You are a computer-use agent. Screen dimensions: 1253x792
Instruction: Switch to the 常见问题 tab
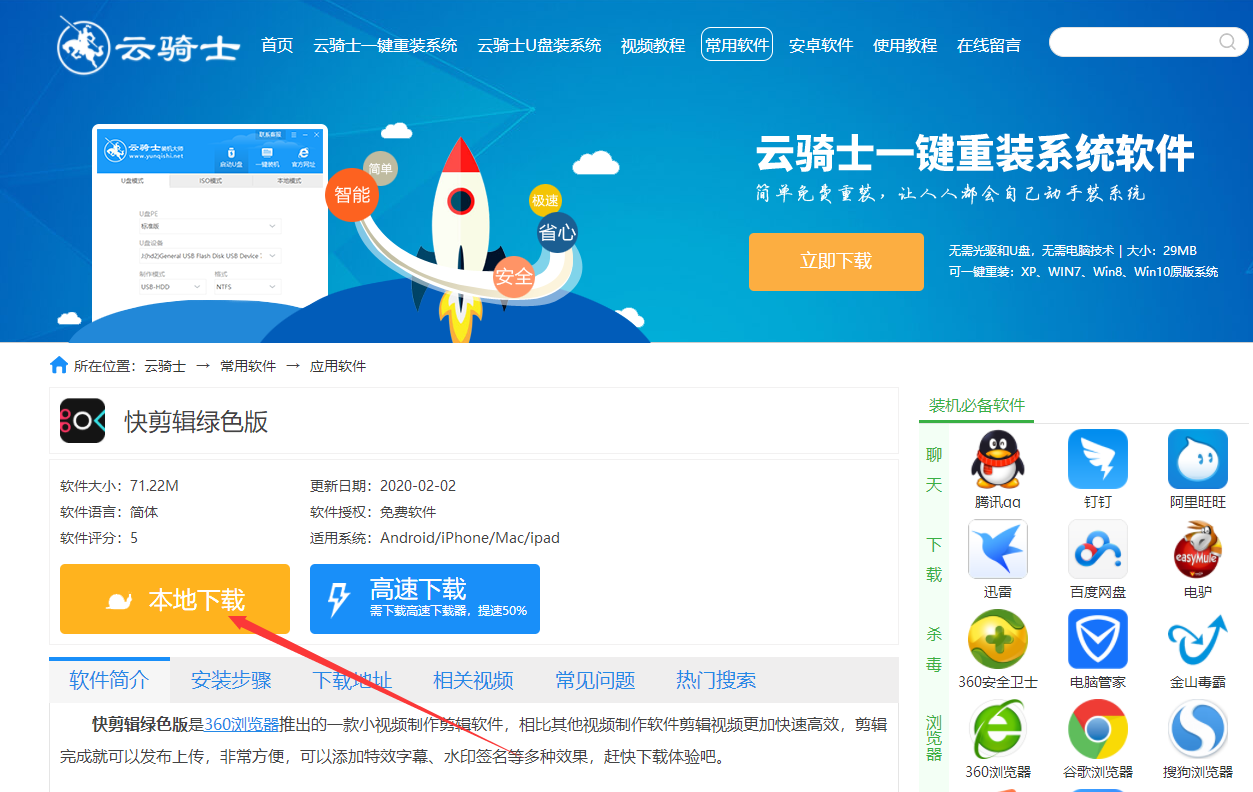(x=595, y=680)
